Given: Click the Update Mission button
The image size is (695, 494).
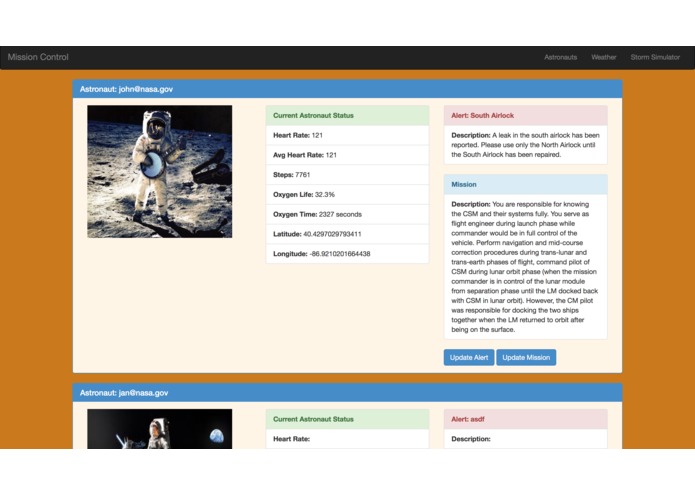Looking at the screenshot, I should click(526, 358).
